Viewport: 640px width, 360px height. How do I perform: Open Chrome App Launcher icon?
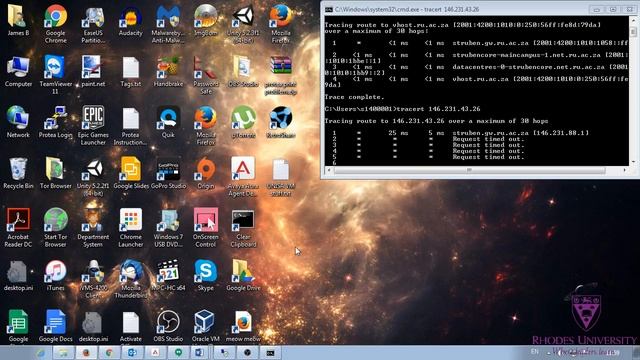(x=131, y=228)
